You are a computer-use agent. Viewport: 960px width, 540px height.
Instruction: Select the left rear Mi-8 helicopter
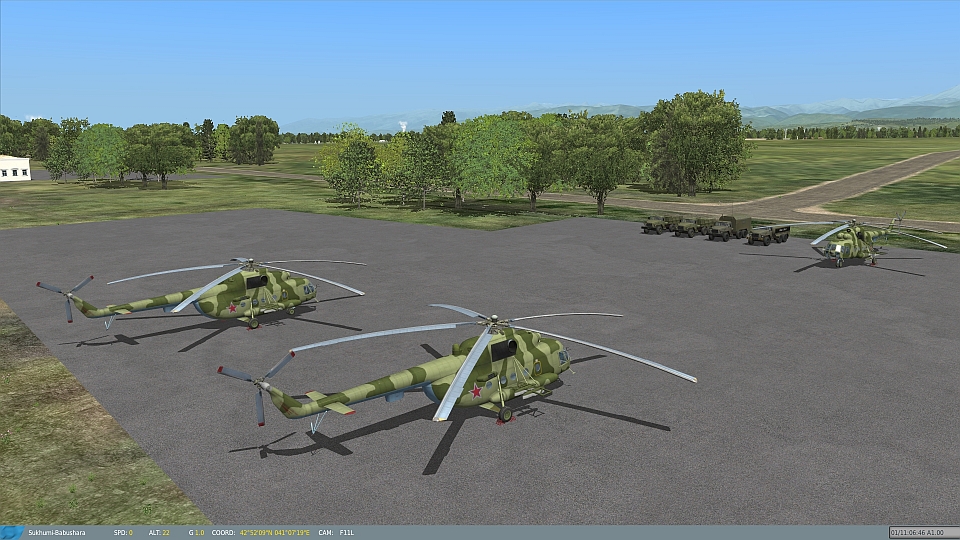tap(250, 292)
